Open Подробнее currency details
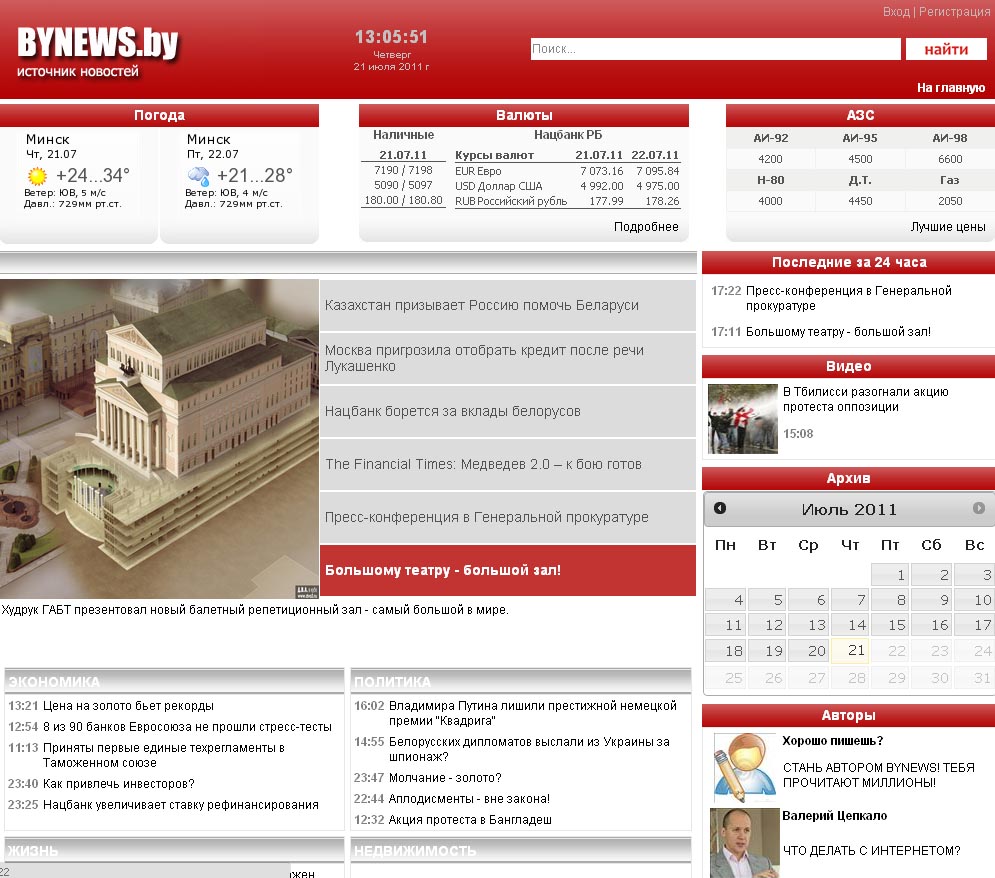 tap(646, 226)
